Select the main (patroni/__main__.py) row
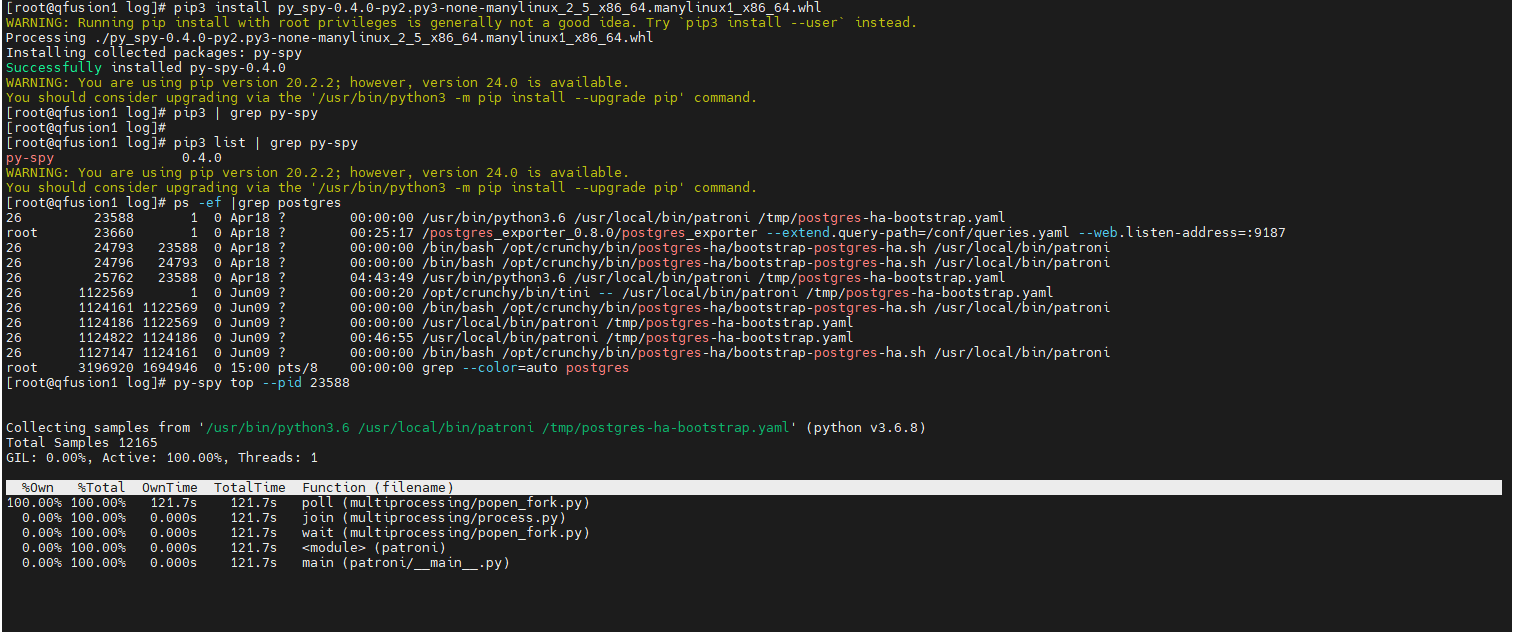Viewport: 1513px width, 632px height. (x=400, y=562)
